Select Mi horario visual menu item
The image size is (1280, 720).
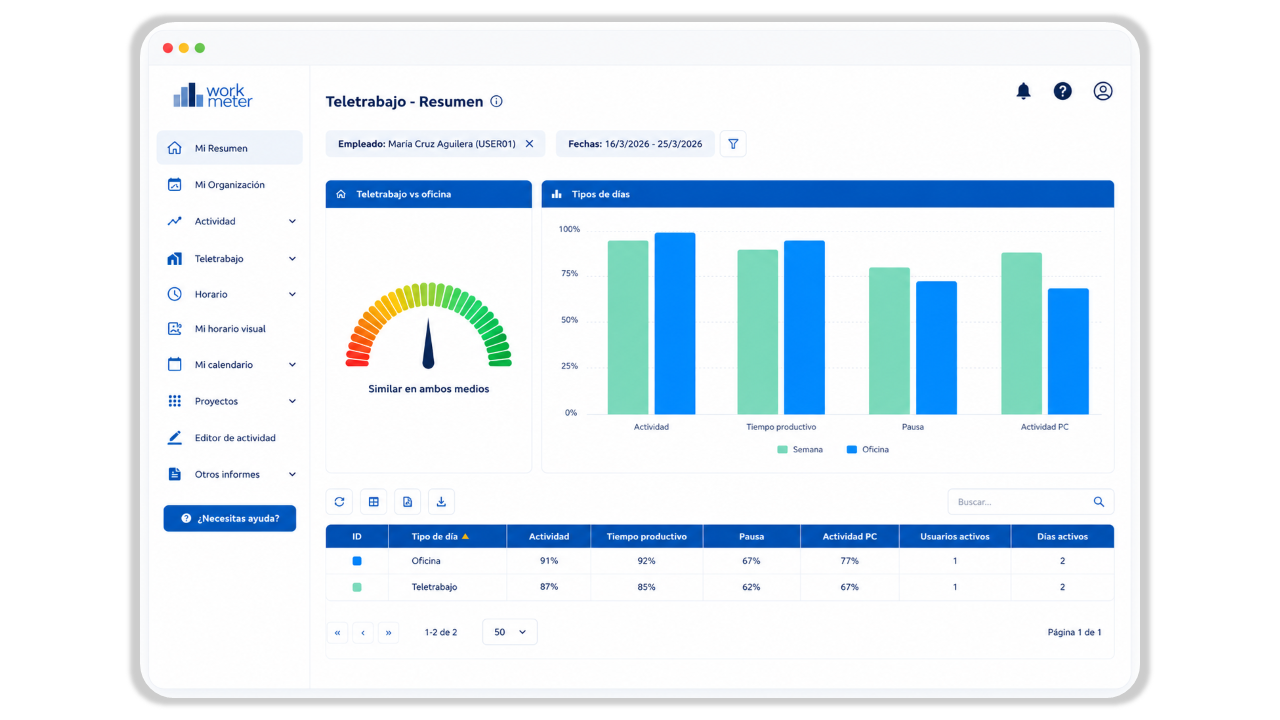click(x=230, y=329)
